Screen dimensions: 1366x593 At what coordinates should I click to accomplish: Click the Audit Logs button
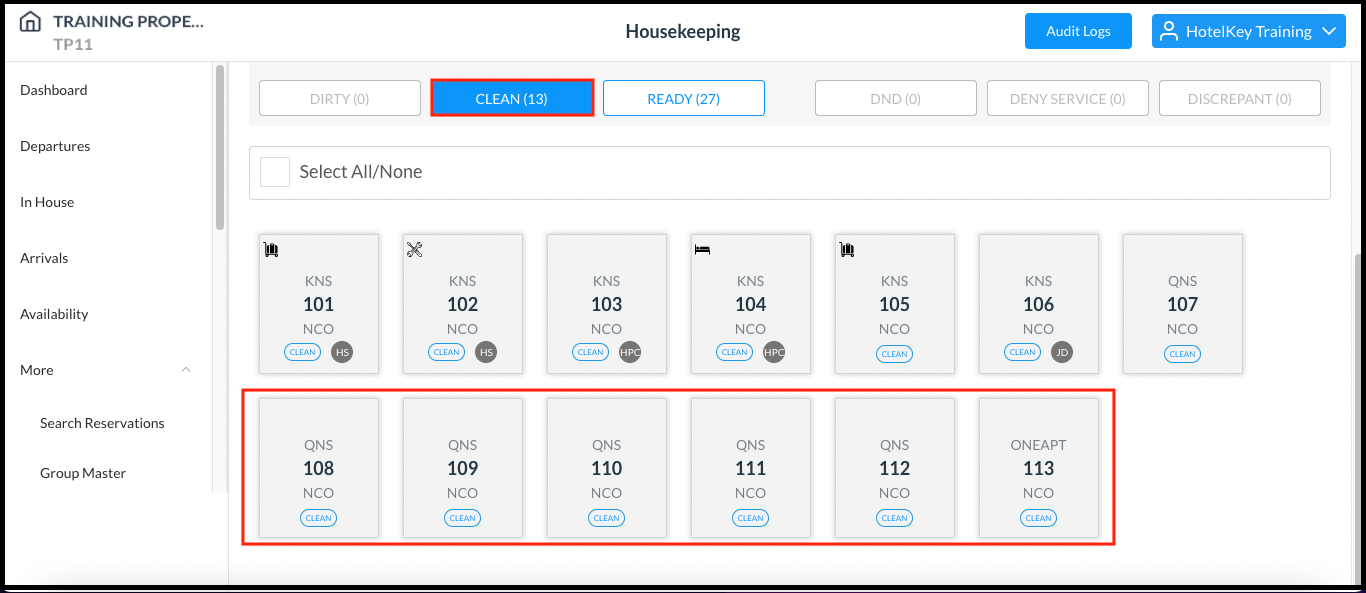pos(1078,31)
